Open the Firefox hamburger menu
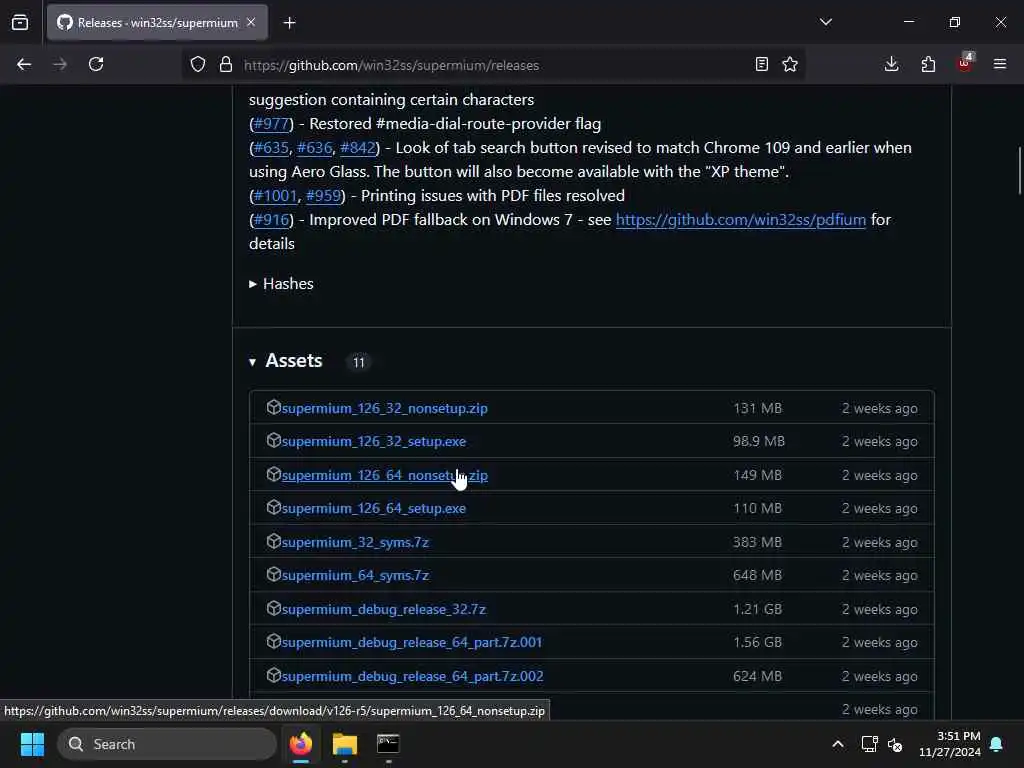Screen dimensions: 1024x768 point(1000,64)
